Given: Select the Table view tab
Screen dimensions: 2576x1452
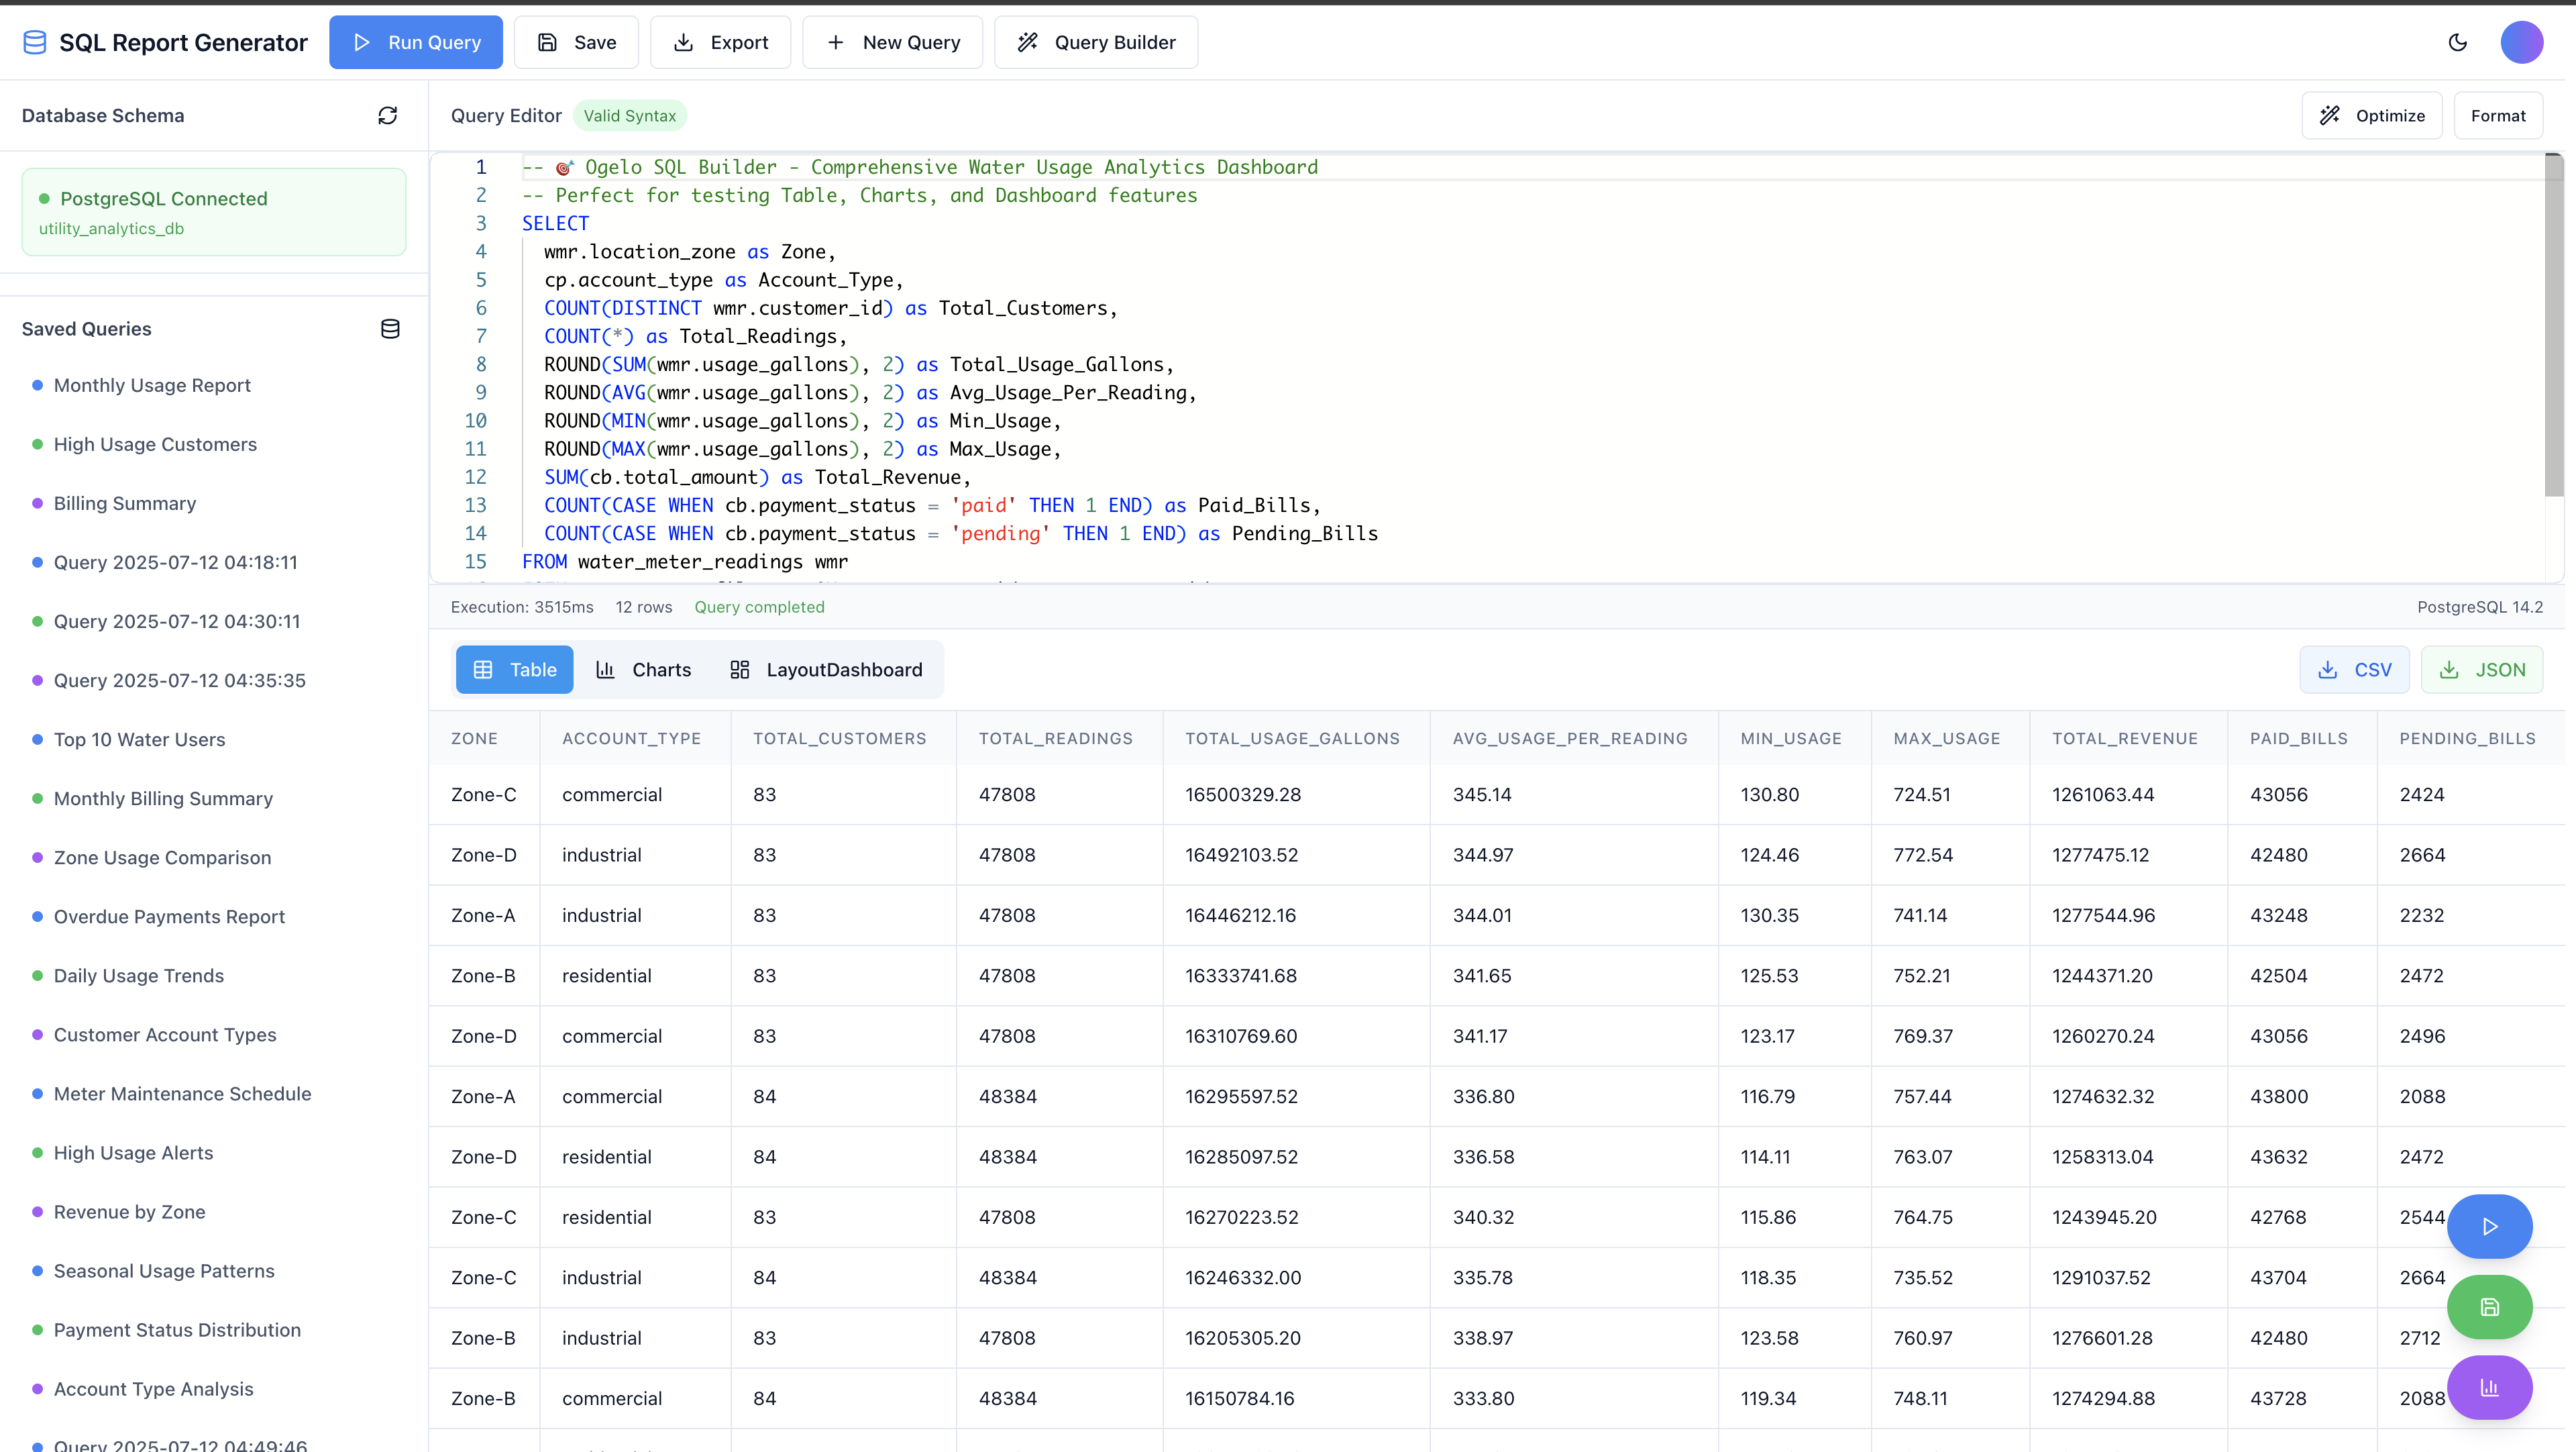Looking at the screenshot, I should (514, 670).
